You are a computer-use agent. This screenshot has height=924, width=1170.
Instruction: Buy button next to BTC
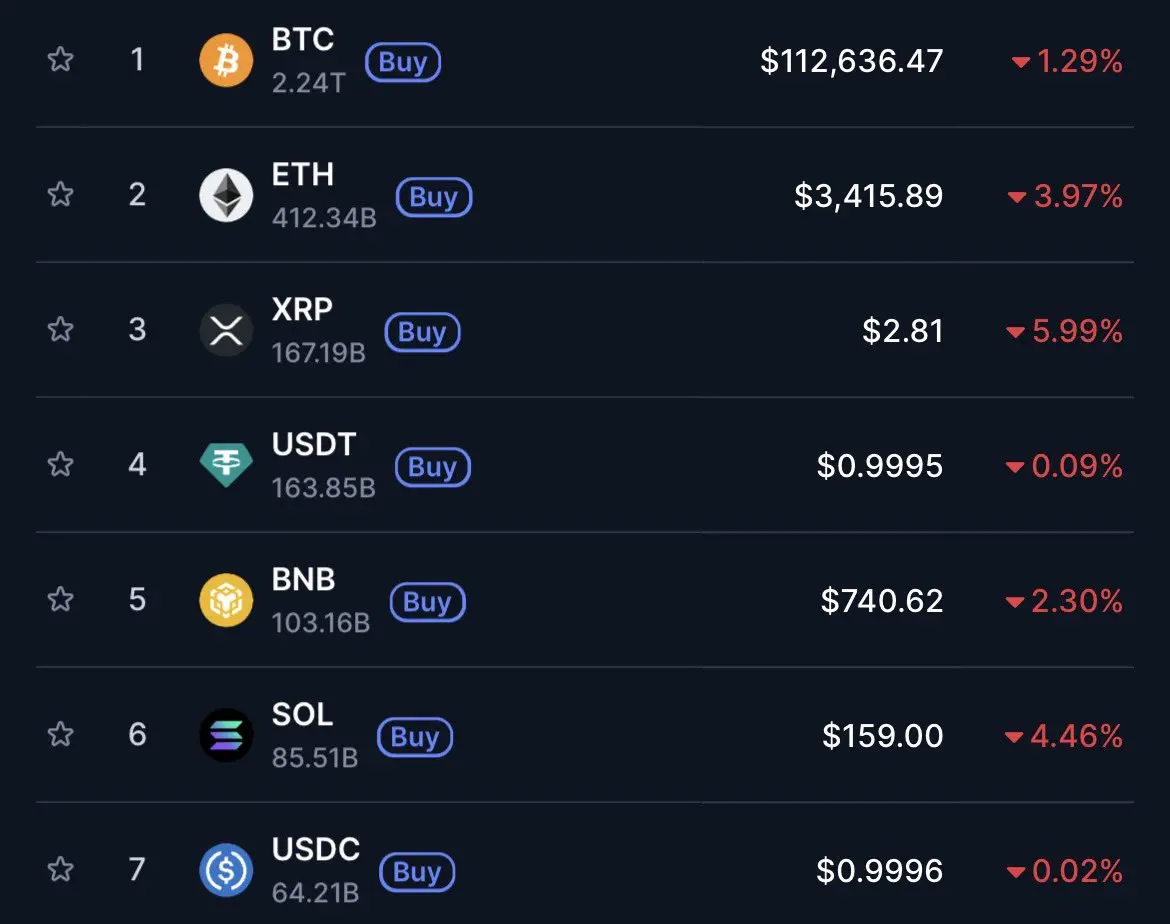[403, 62]
